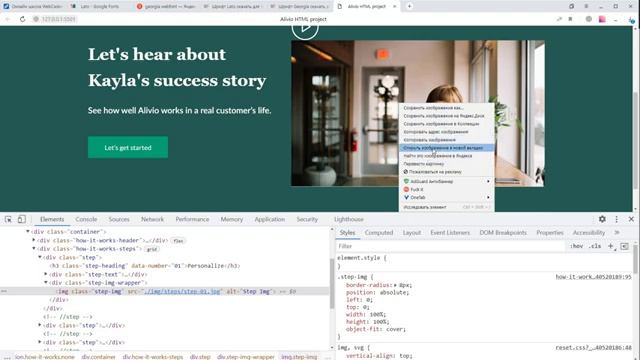Image resolution: width=640 pixels, height=360 pixels.
Task: Click the site info icon in address bar
Action: (x=36, y=19)
